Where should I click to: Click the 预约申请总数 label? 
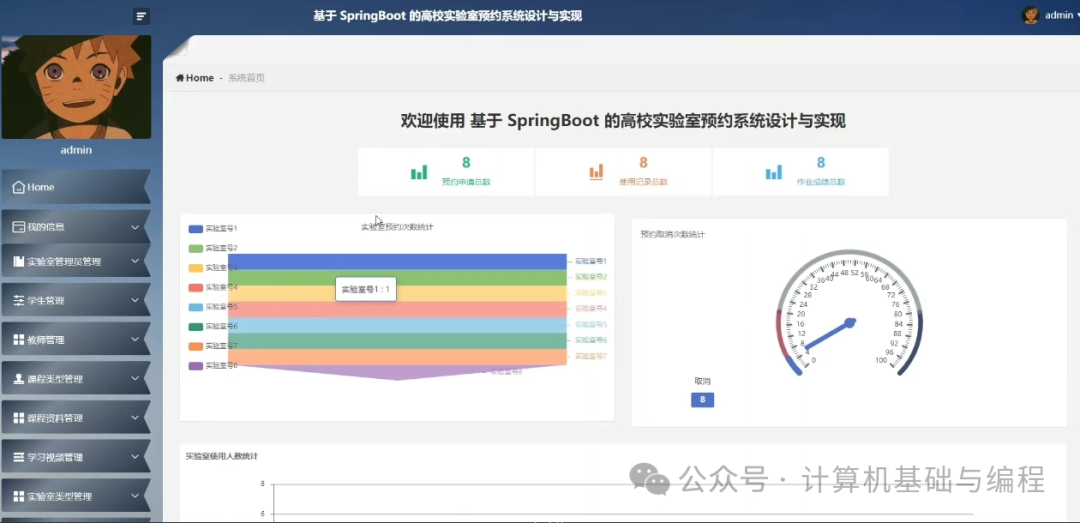pos(466,183)
